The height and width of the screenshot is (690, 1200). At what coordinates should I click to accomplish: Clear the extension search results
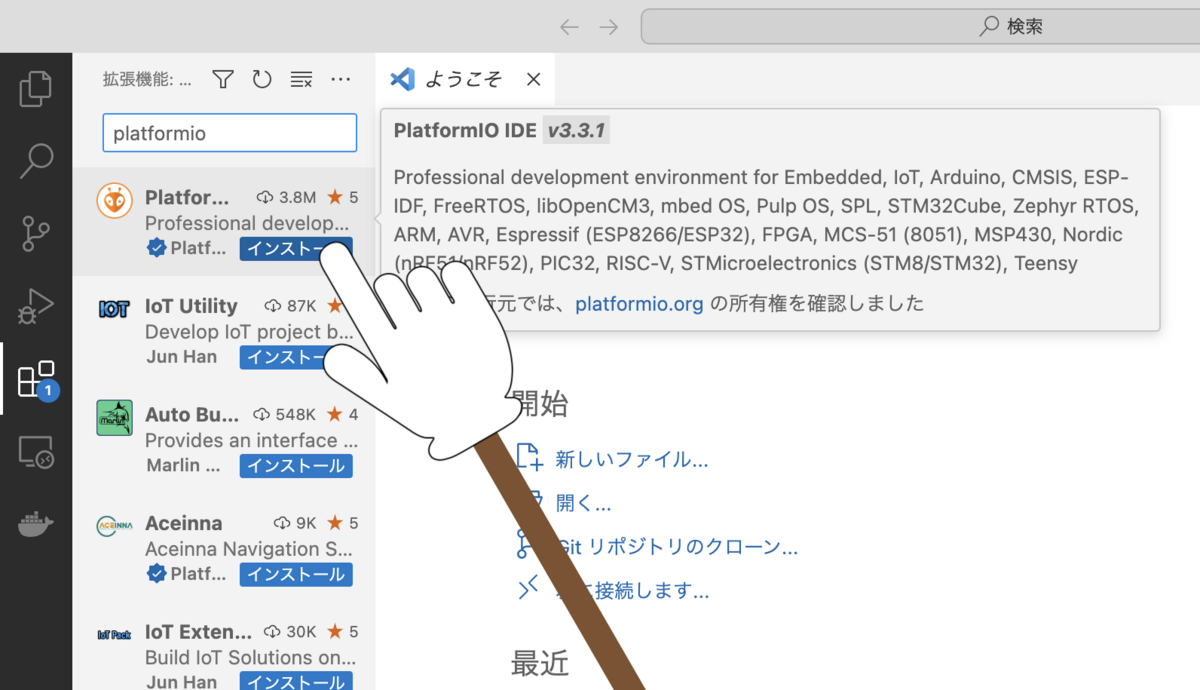point(301,78)
